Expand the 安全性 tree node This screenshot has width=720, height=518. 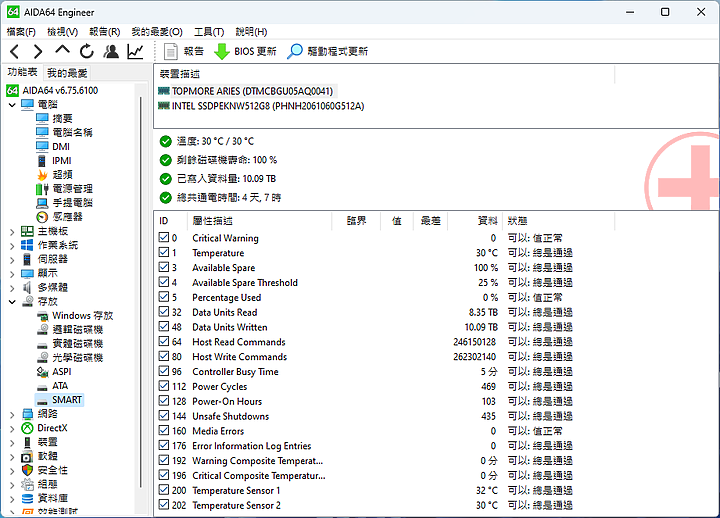(12, 471)
